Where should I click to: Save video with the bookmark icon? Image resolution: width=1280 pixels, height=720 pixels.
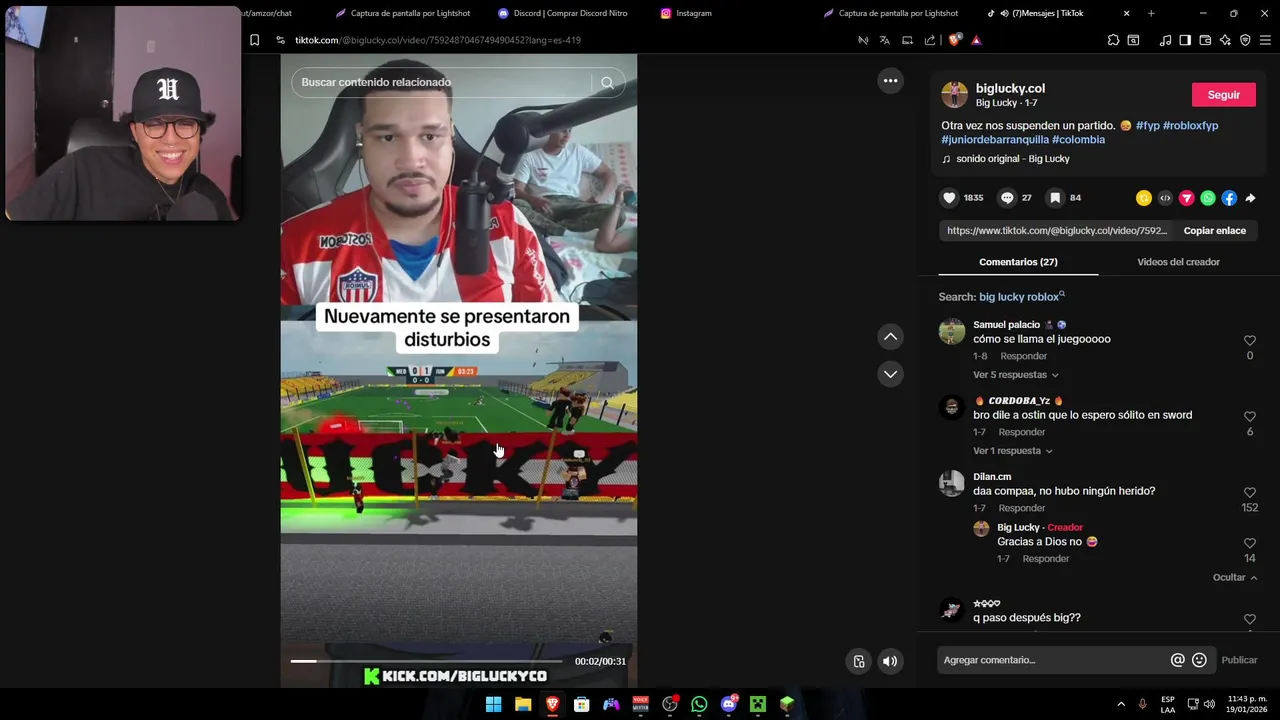(1055, 198)
